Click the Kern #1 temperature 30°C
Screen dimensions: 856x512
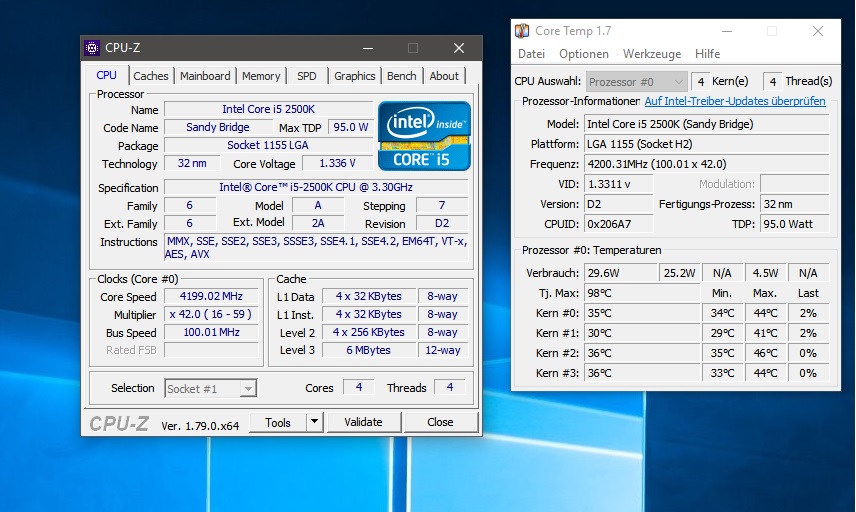pos(642,334)
